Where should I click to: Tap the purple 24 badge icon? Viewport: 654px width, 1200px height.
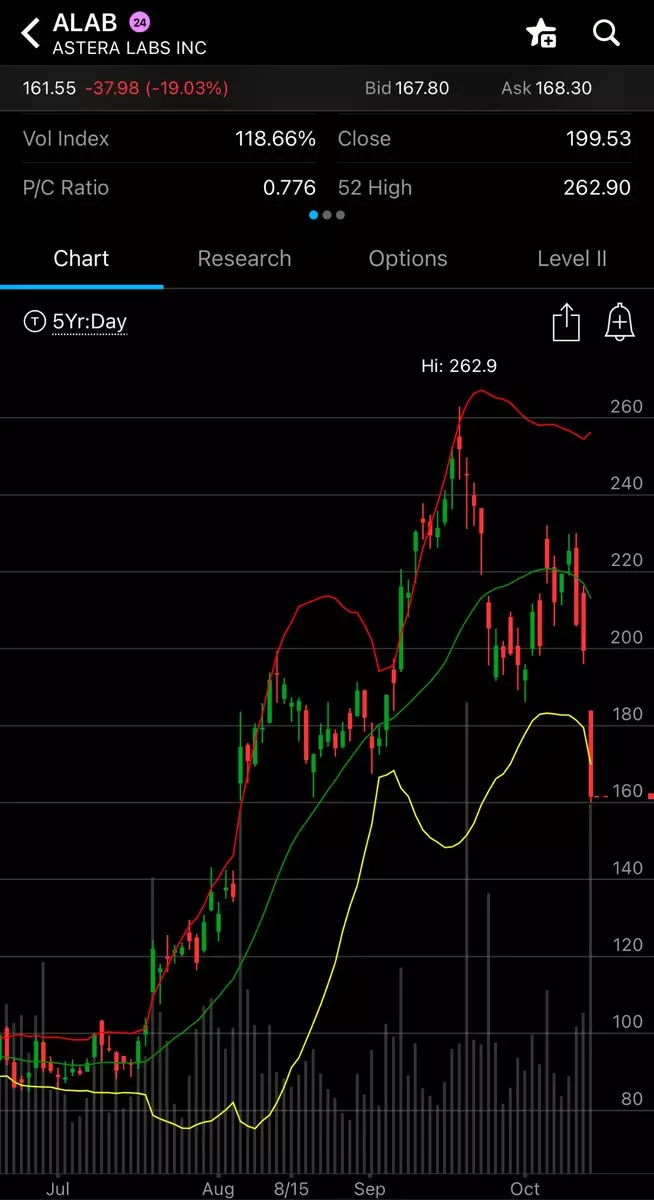[x=139, y=22]
